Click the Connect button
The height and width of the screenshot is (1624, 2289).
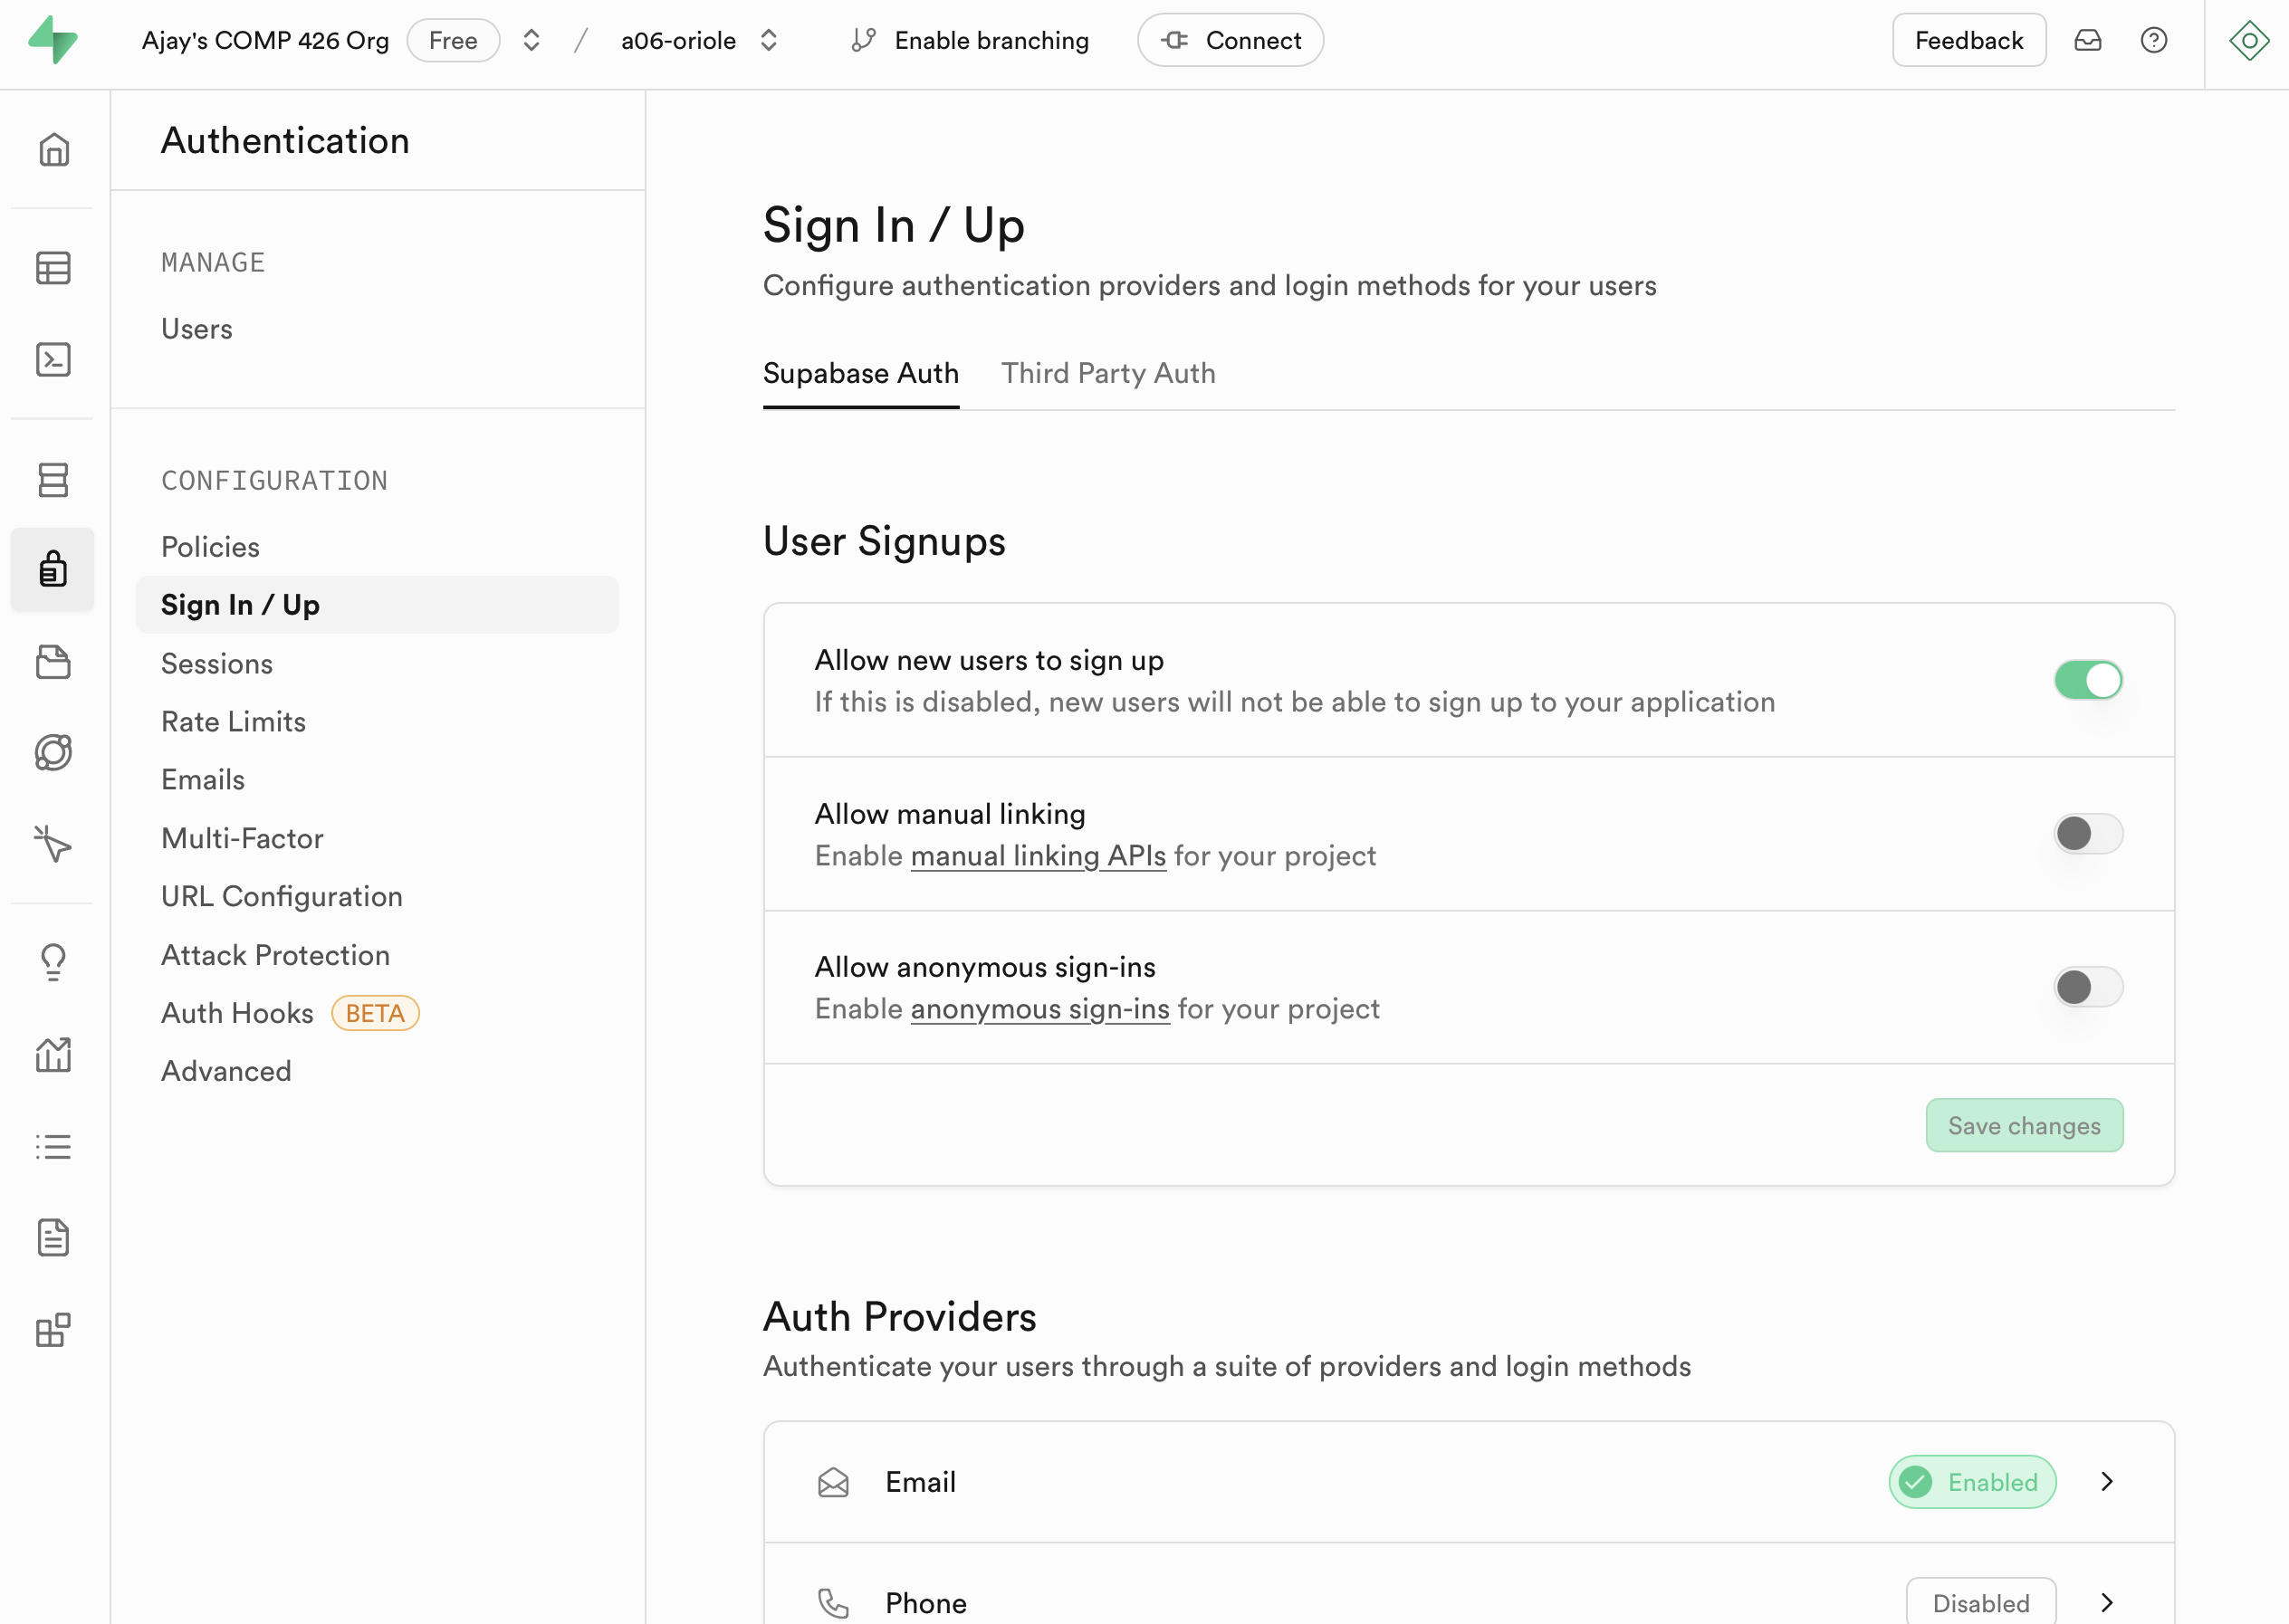click(x=1230, y=40)
